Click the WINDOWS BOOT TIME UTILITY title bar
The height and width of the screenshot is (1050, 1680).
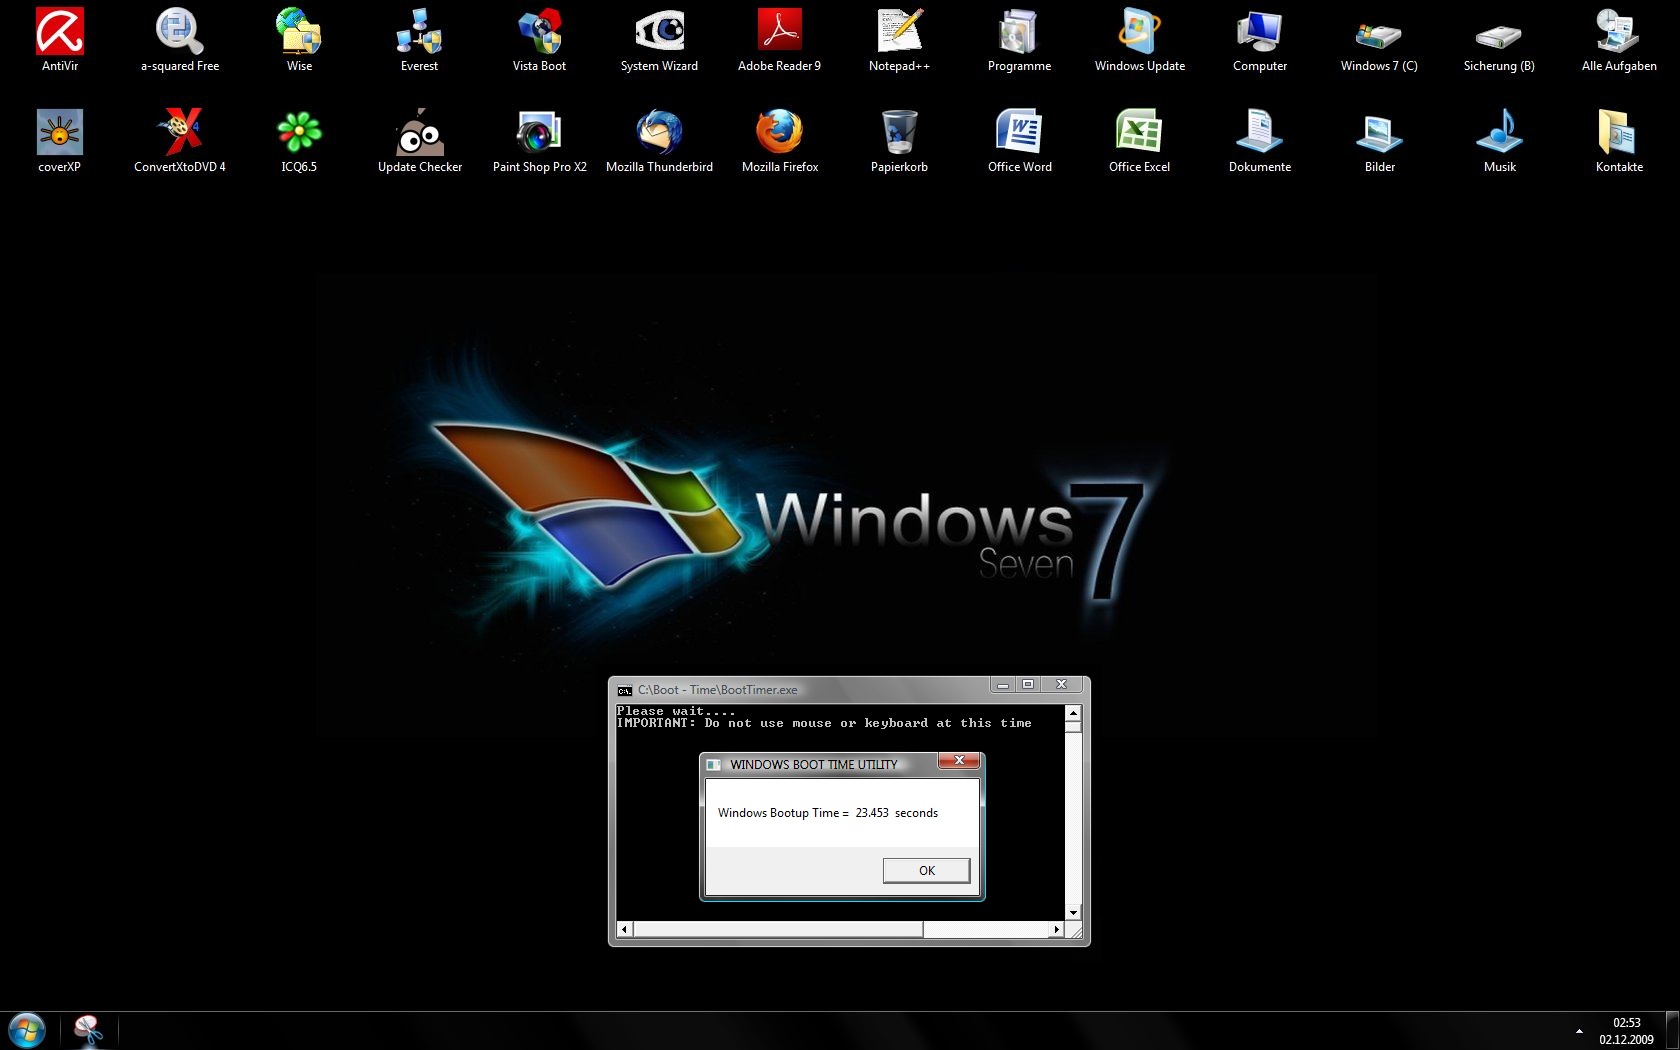[820, 764]
